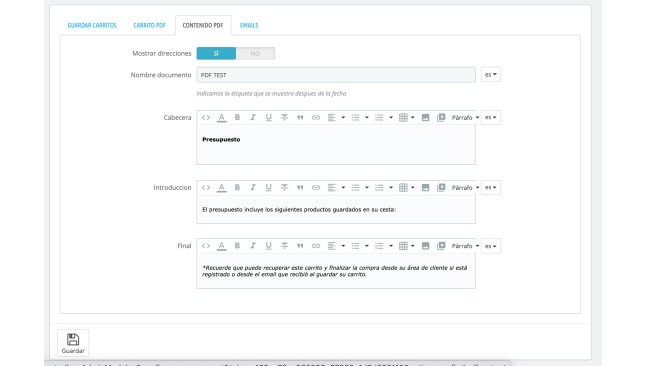Apply strikethrough in Cabecera editor
The height and width of the screenshot is (366, 646).
pyautogui.click(x=284, y=117)
